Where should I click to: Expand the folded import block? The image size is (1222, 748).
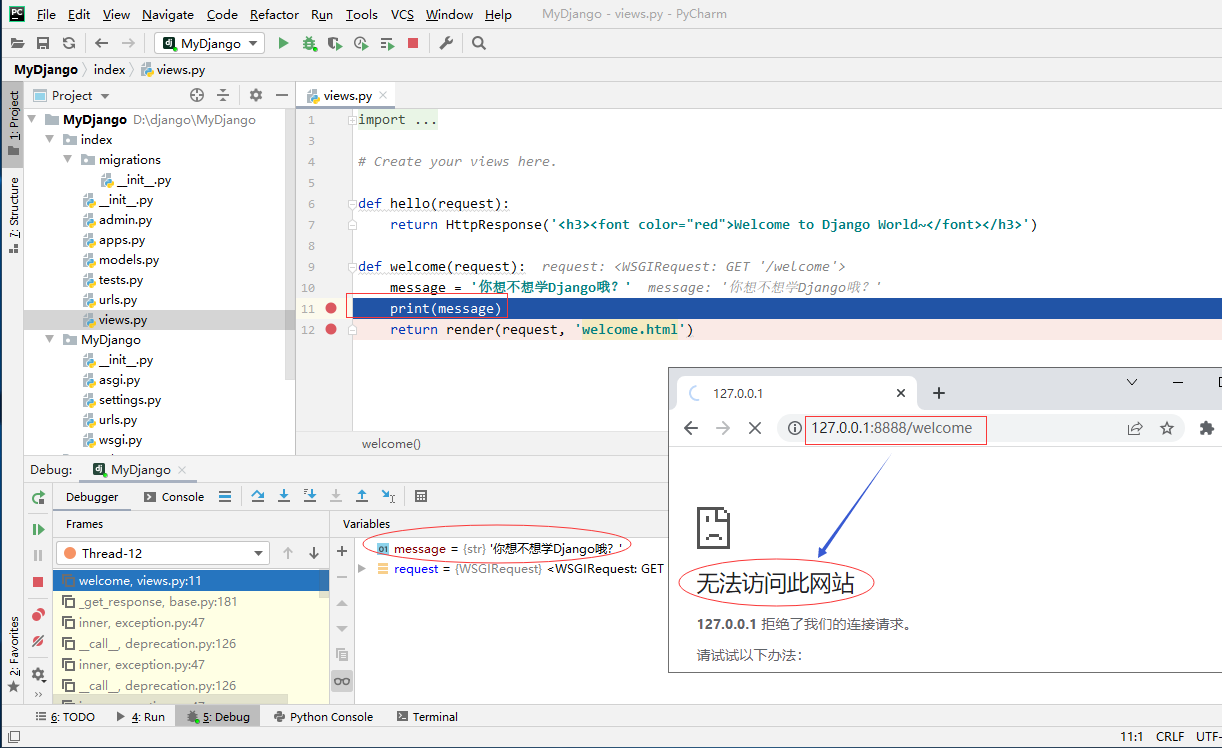(351, 120)
